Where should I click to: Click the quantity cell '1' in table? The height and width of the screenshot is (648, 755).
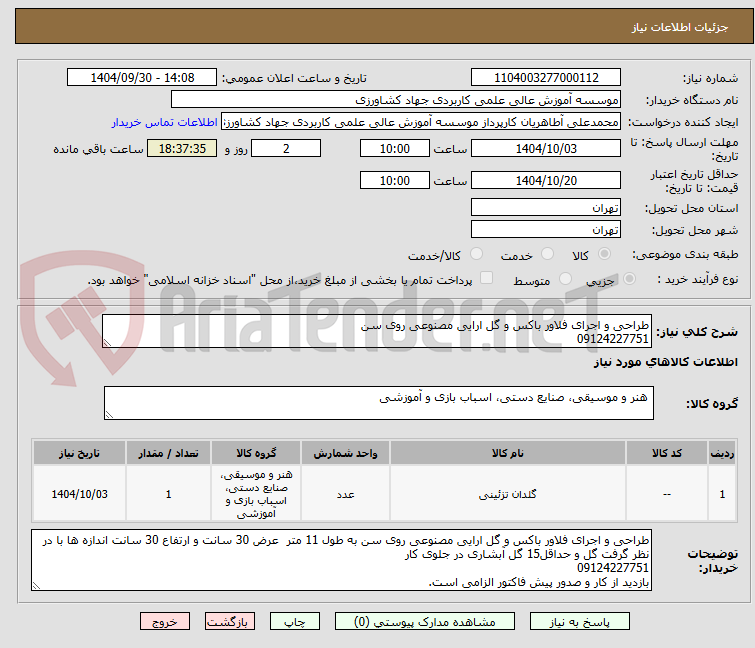(169, 494)
